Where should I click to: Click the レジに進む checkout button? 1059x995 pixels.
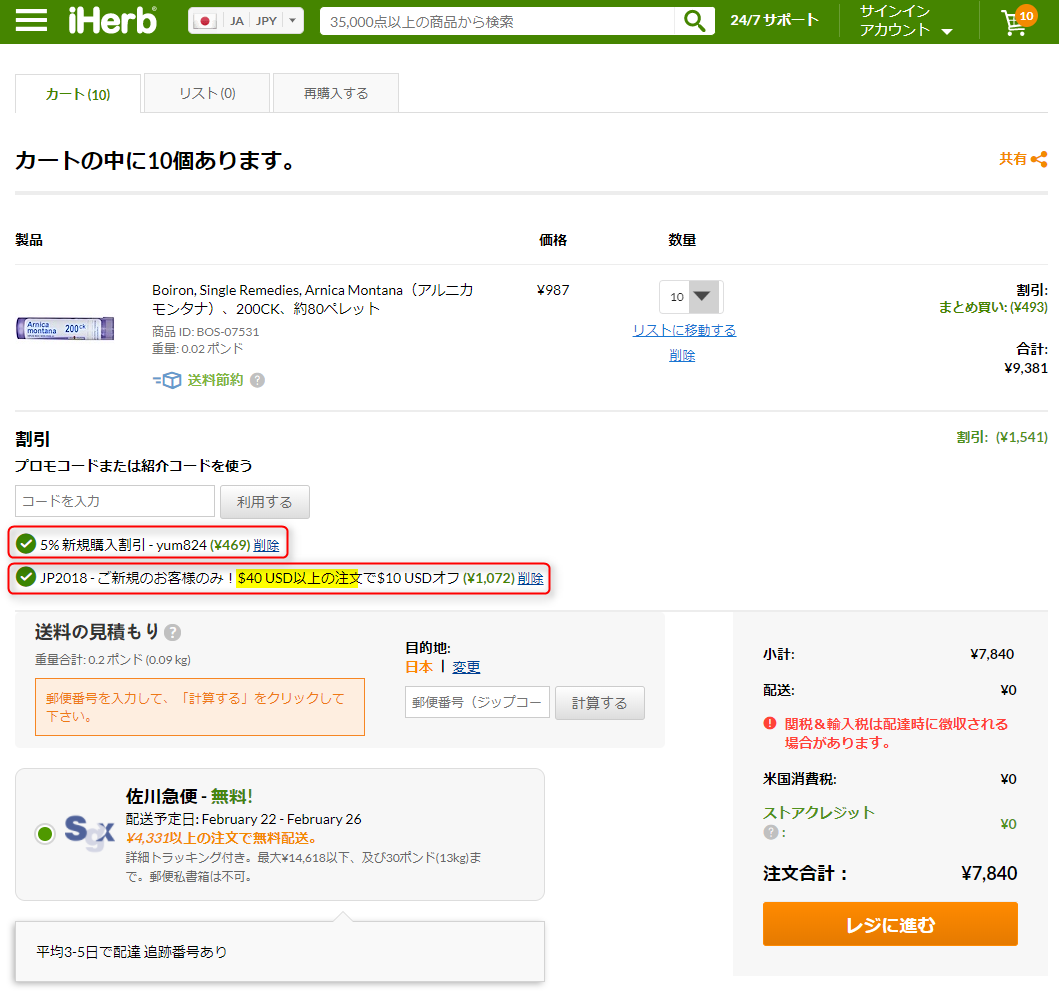pyautogui.click(x=890, y=924)
